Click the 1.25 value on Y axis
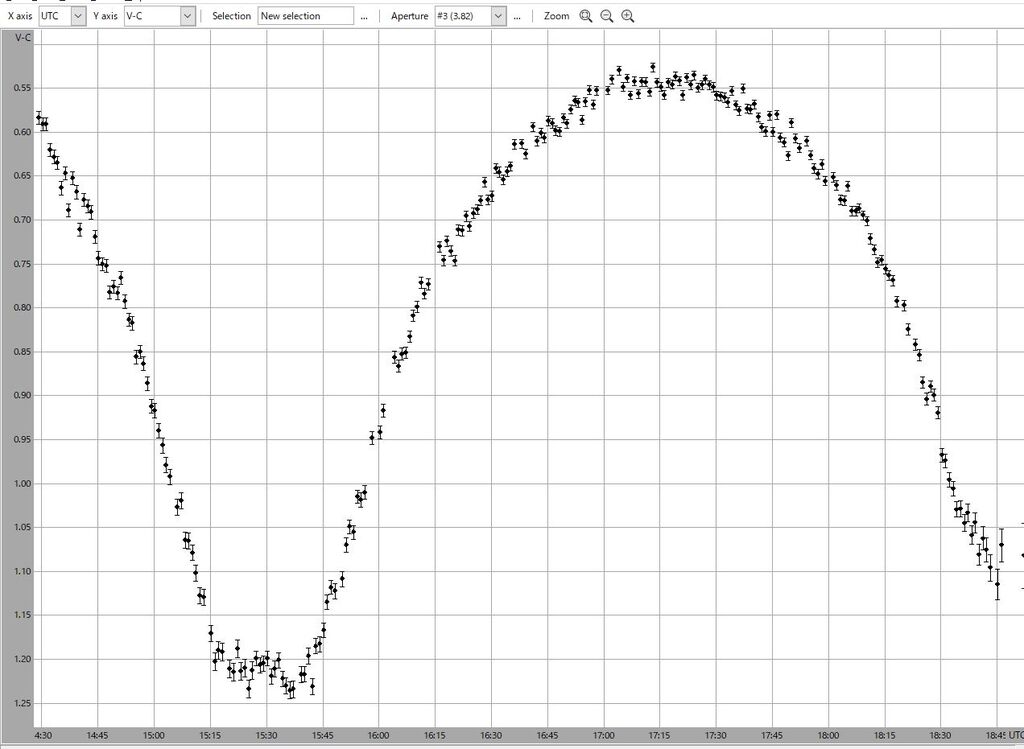The width and height of the screenshot is (1024, 749). (x=22, y=703)
